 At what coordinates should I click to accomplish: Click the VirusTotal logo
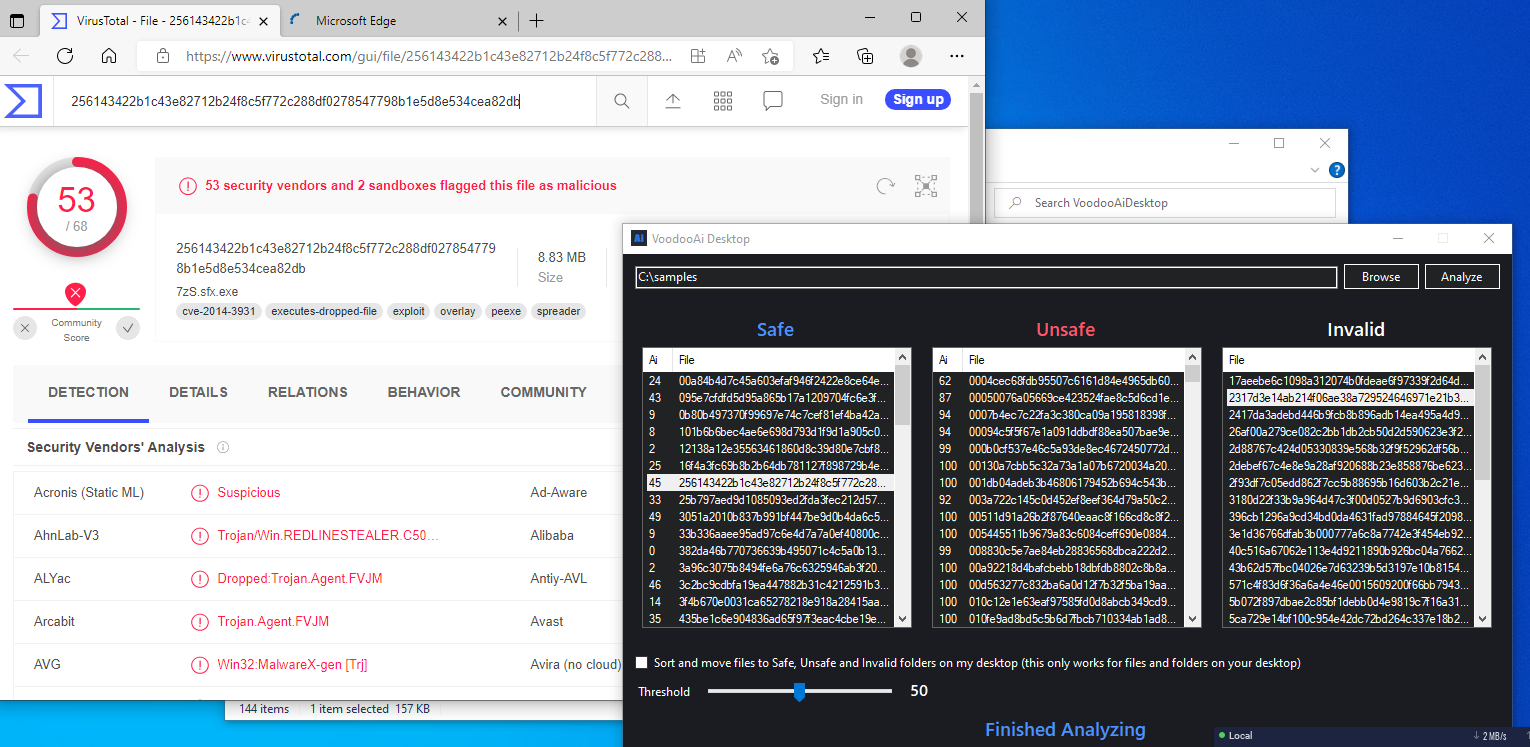click(21, 101)
